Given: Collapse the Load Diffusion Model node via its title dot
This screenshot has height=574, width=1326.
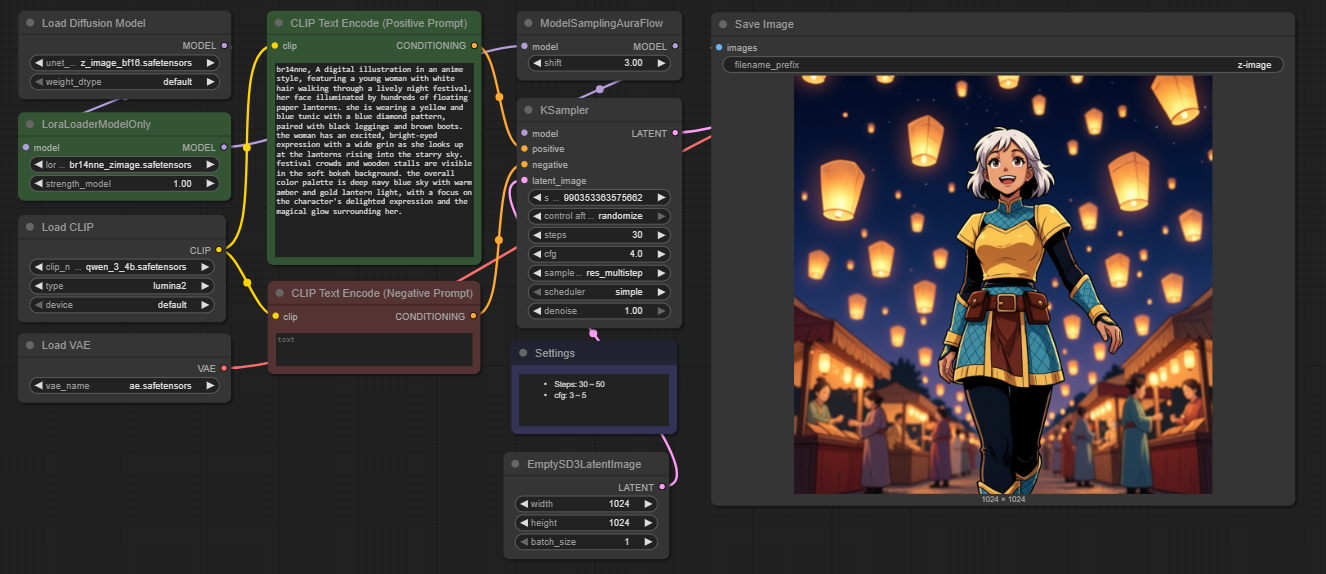Looking at the screenshot, I should (30, 23).
